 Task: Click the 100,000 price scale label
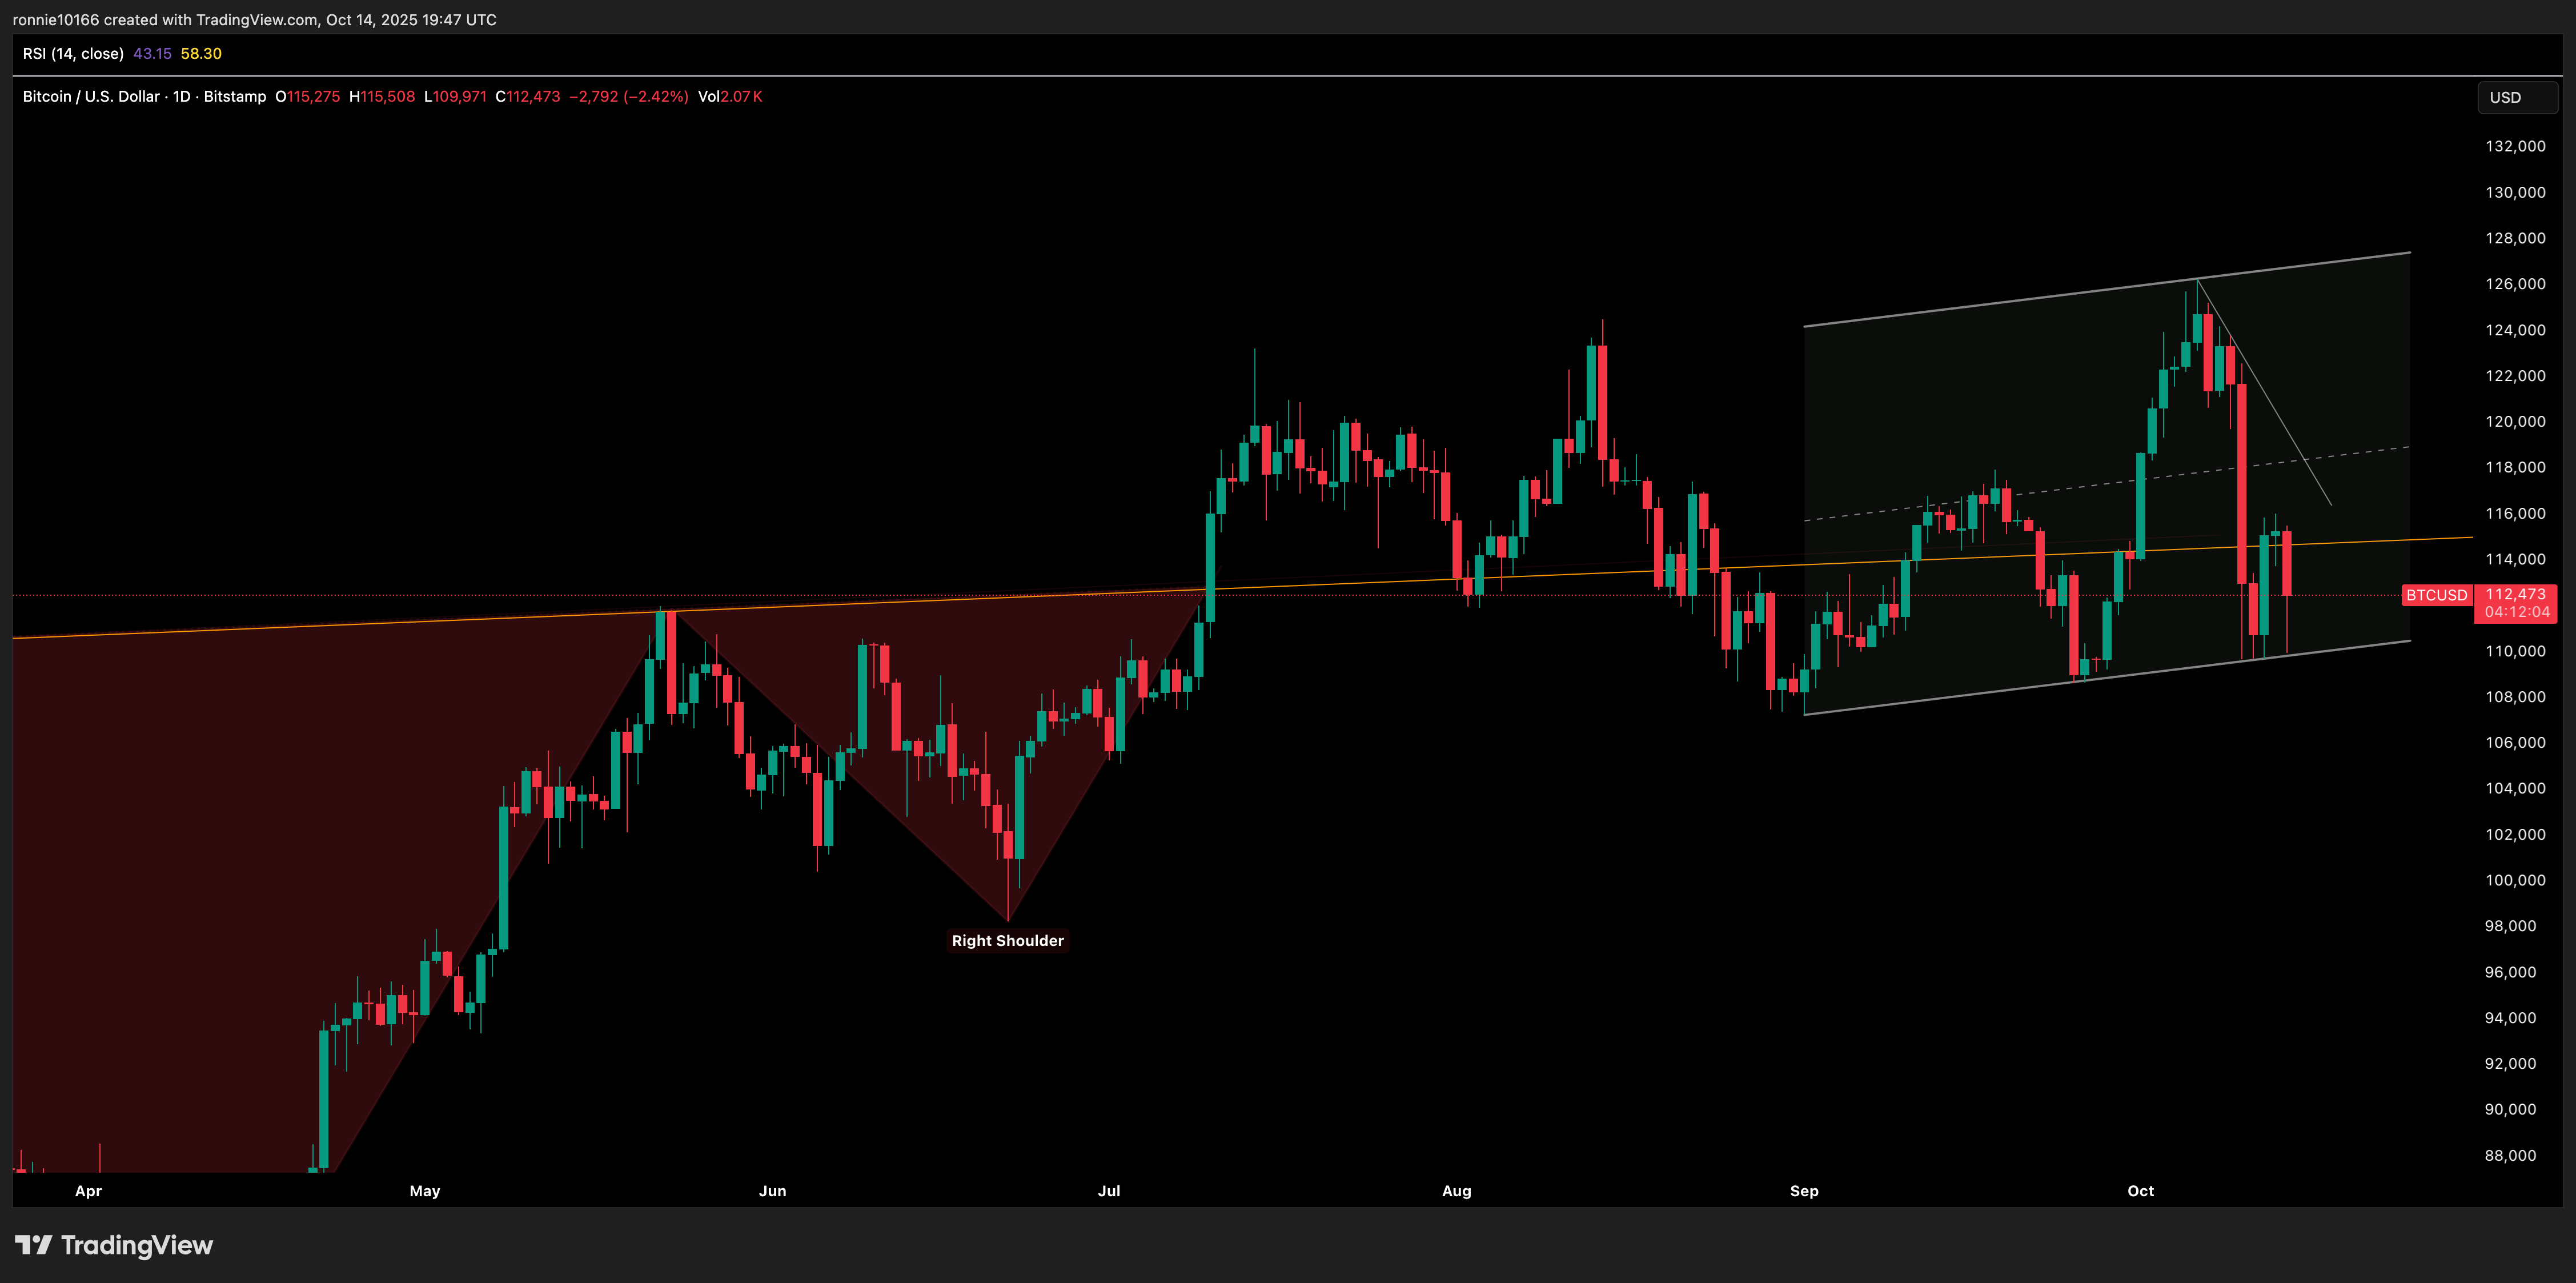(2515, 881)
